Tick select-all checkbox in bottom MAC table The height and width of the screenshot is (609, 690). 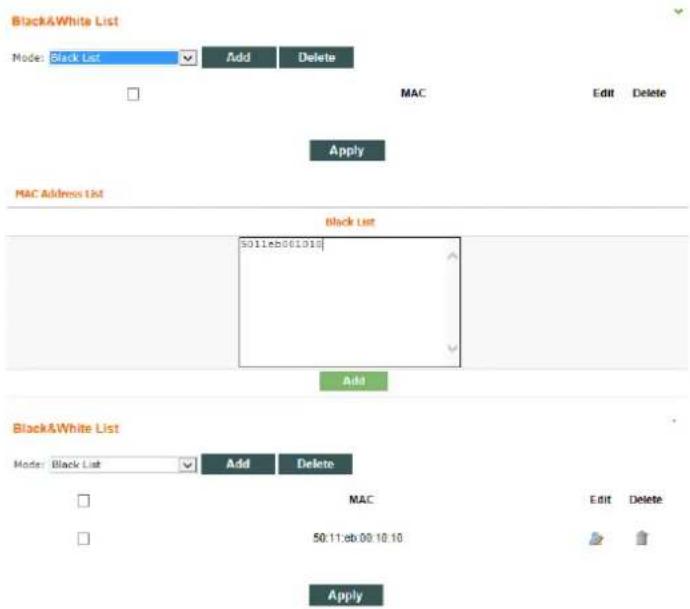click(84, 500)
